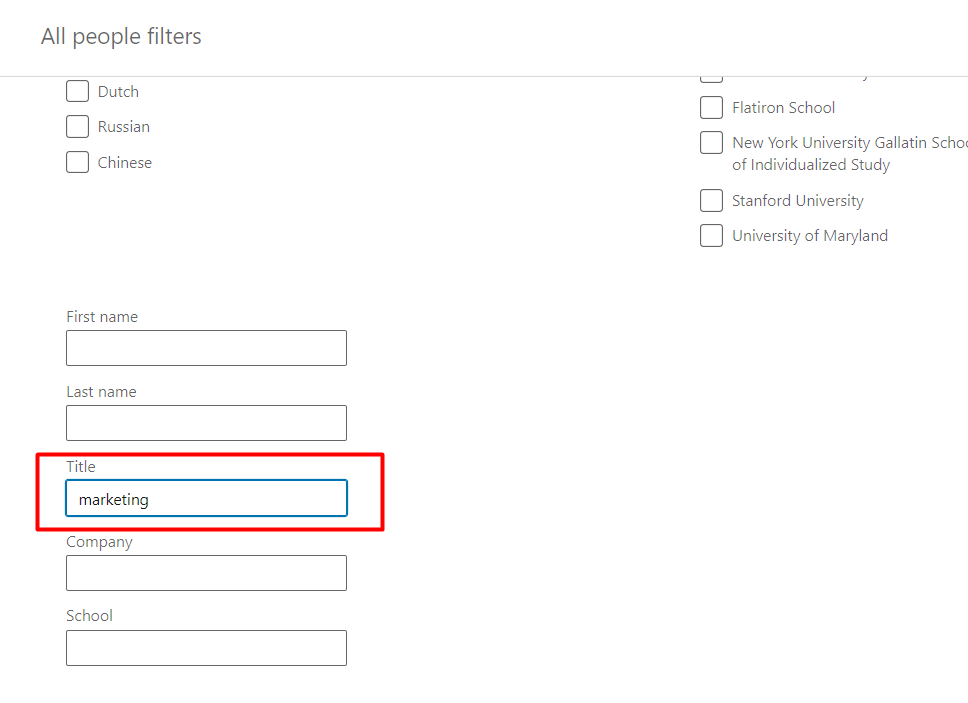The image size is (968, 703).
Task: Click the All people filters heading
Action: coord(121,37)
